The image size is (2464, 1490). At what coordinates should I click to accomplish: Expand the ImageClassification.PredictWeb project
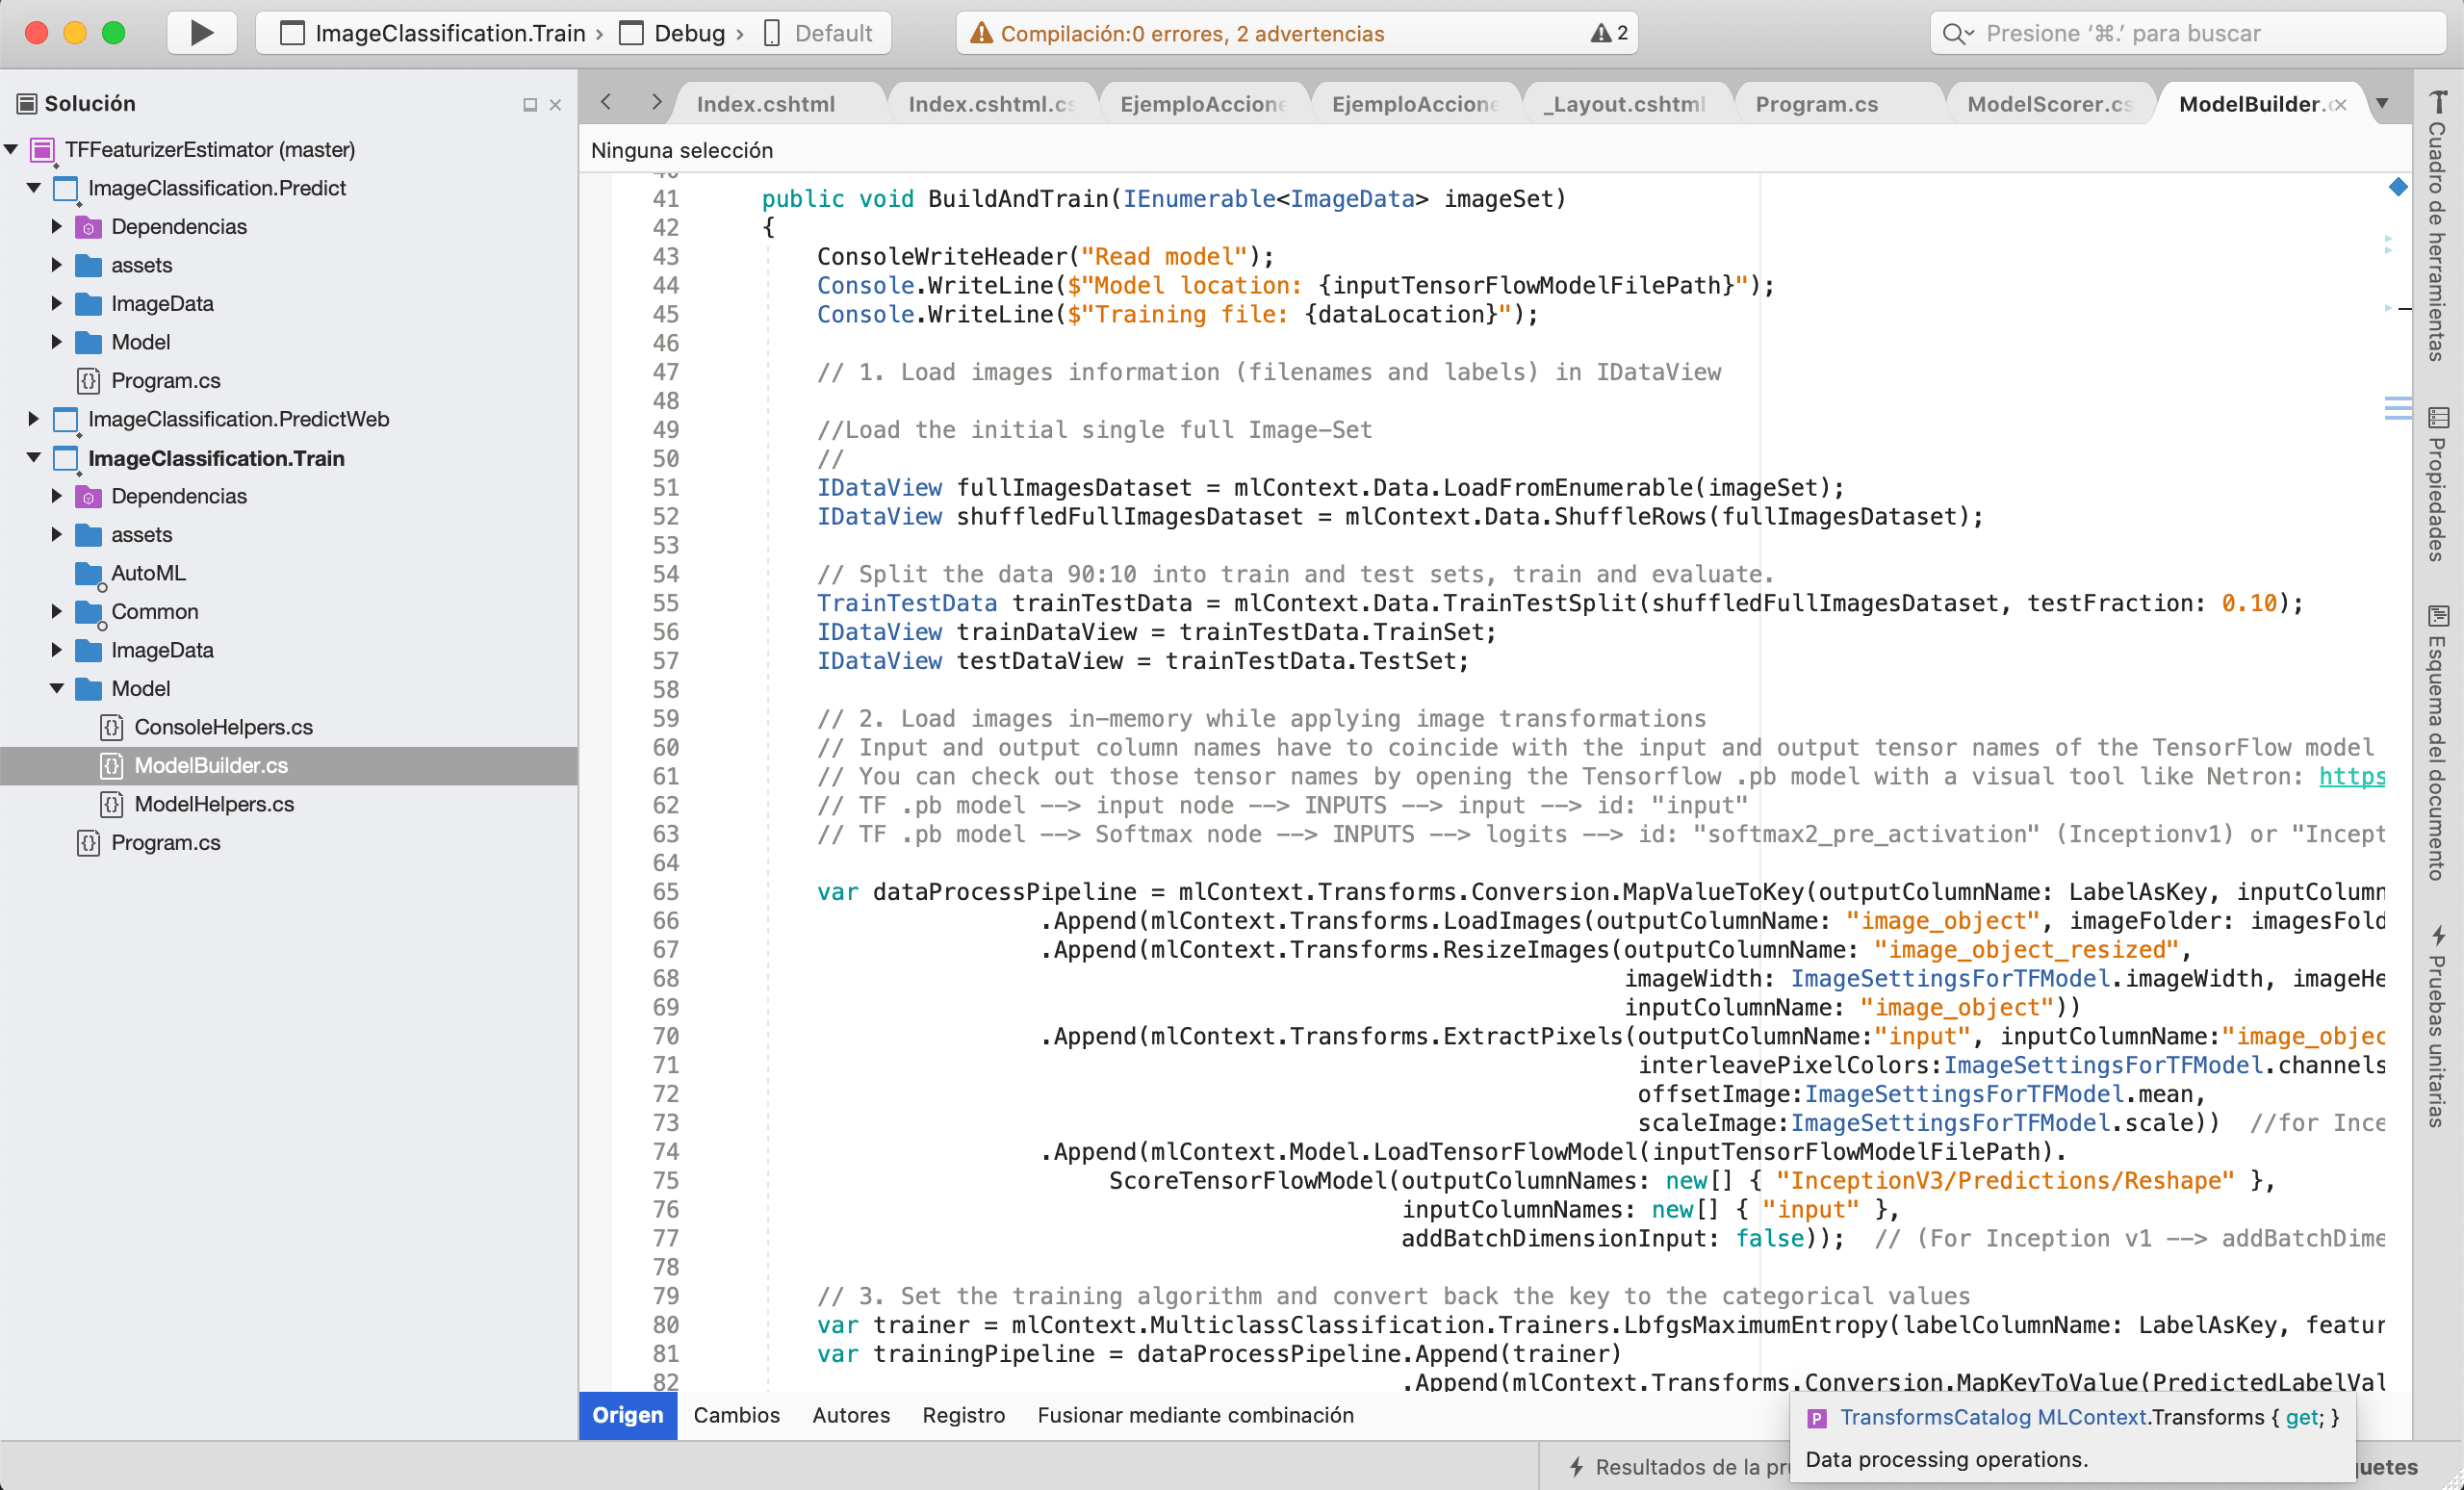click(33, 419)
